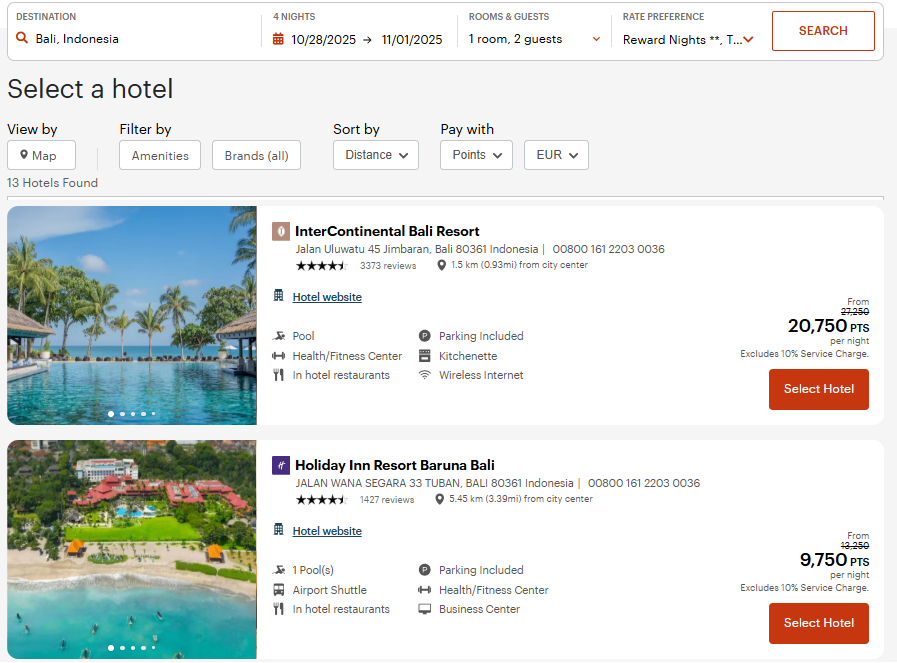Click the Airport Shuttle icon for Holiday Inn
897x663 pixels.
coord(280,590)
